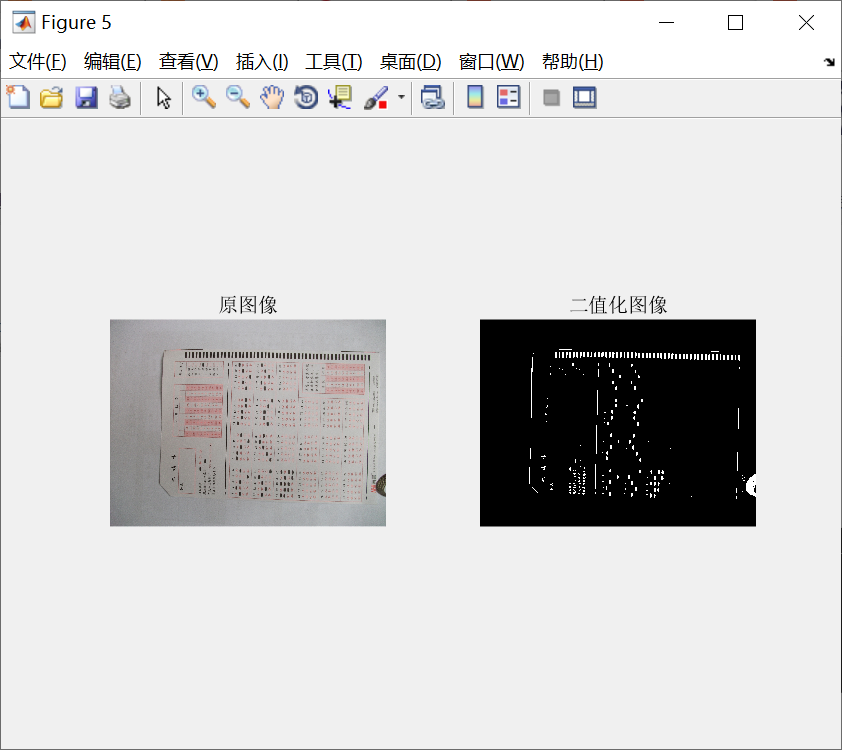Click the Show Plot Tools icon

(584, 98)
